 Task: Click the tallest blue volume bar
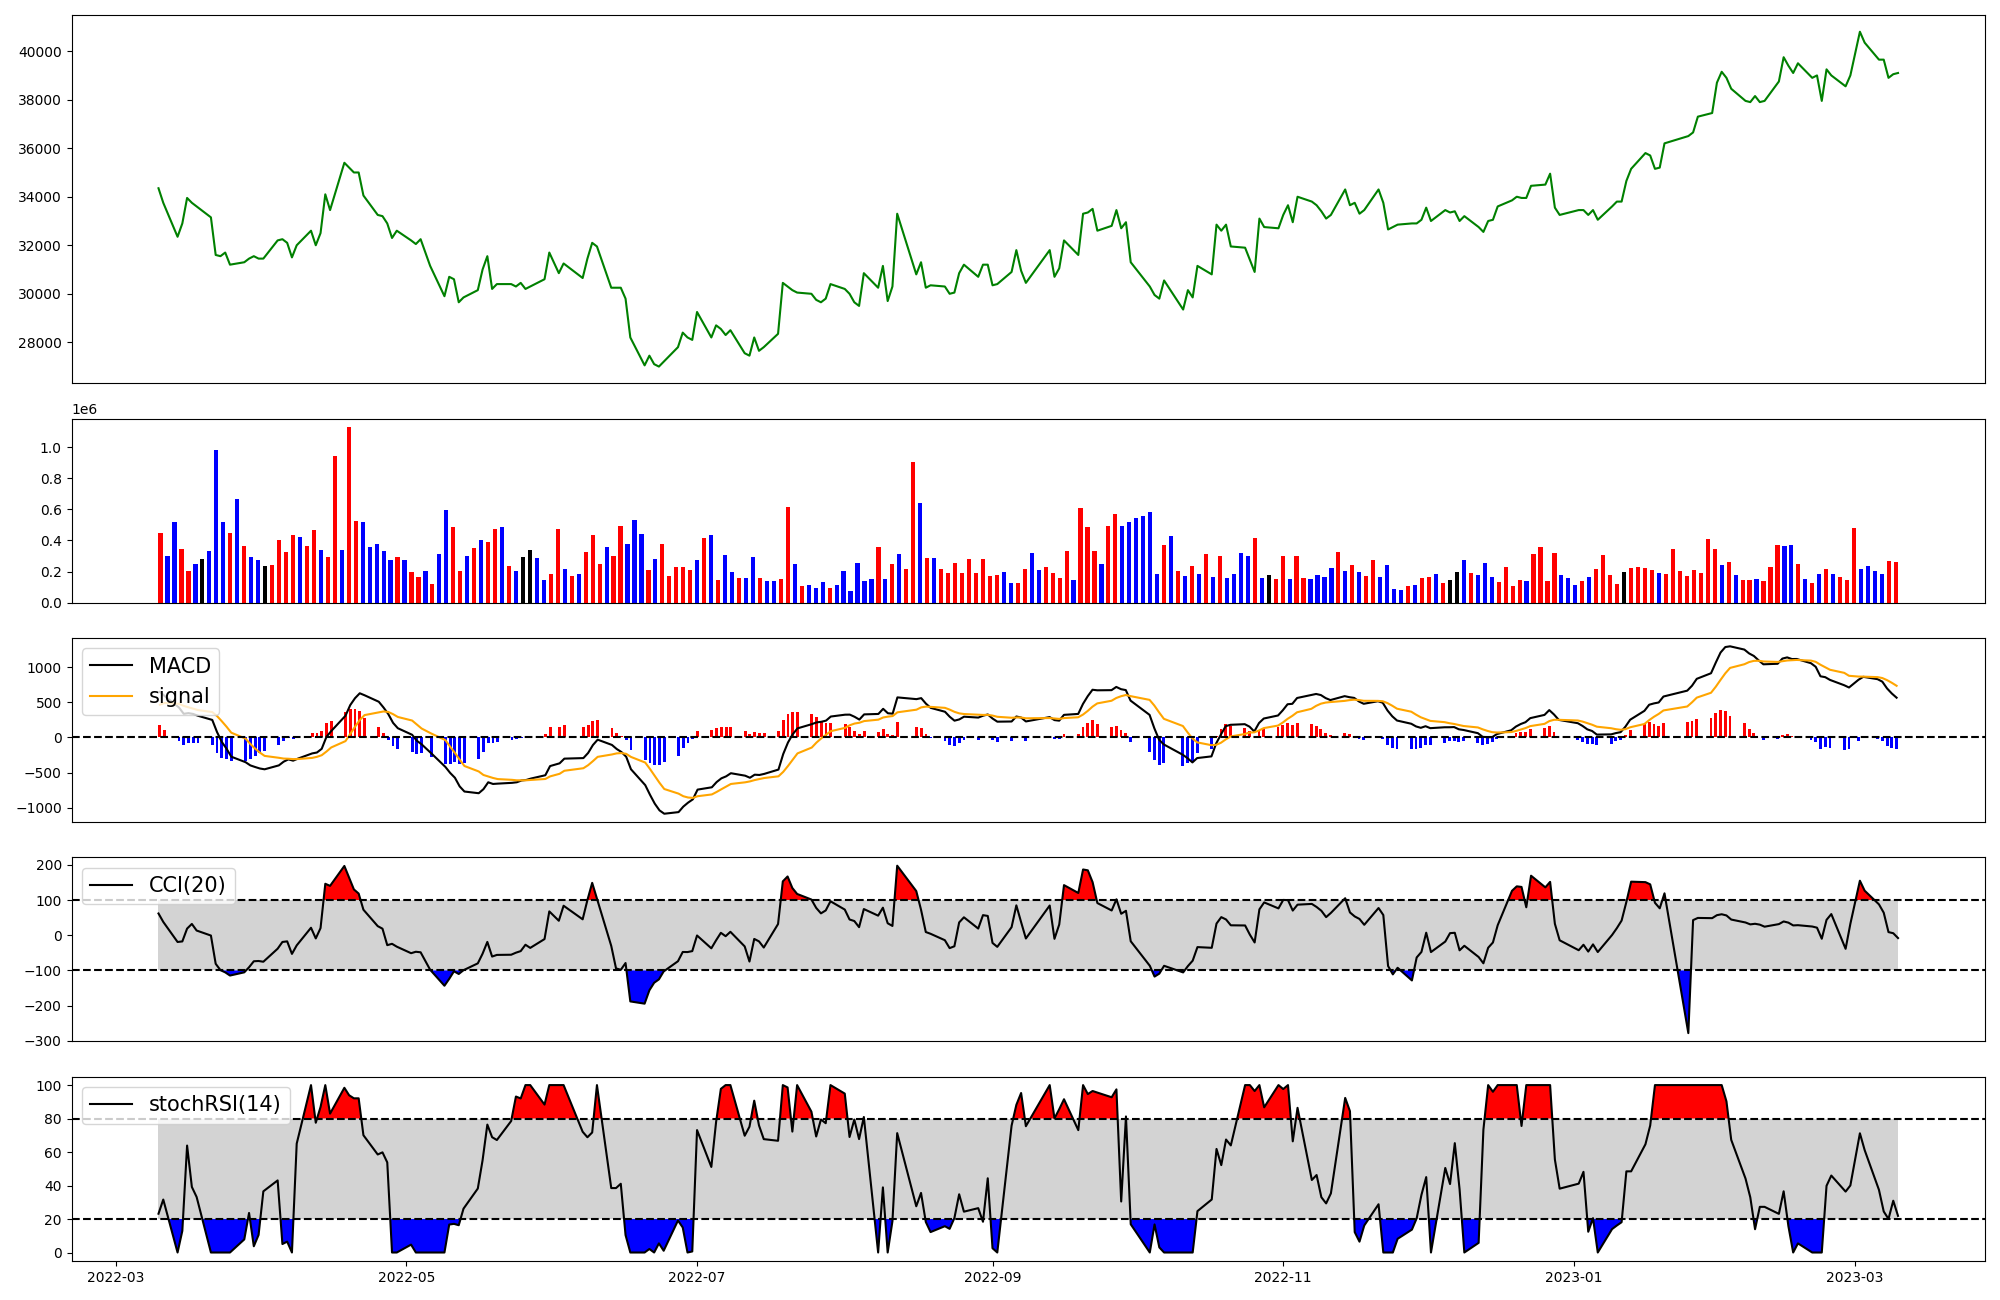[x=216, y=526]
